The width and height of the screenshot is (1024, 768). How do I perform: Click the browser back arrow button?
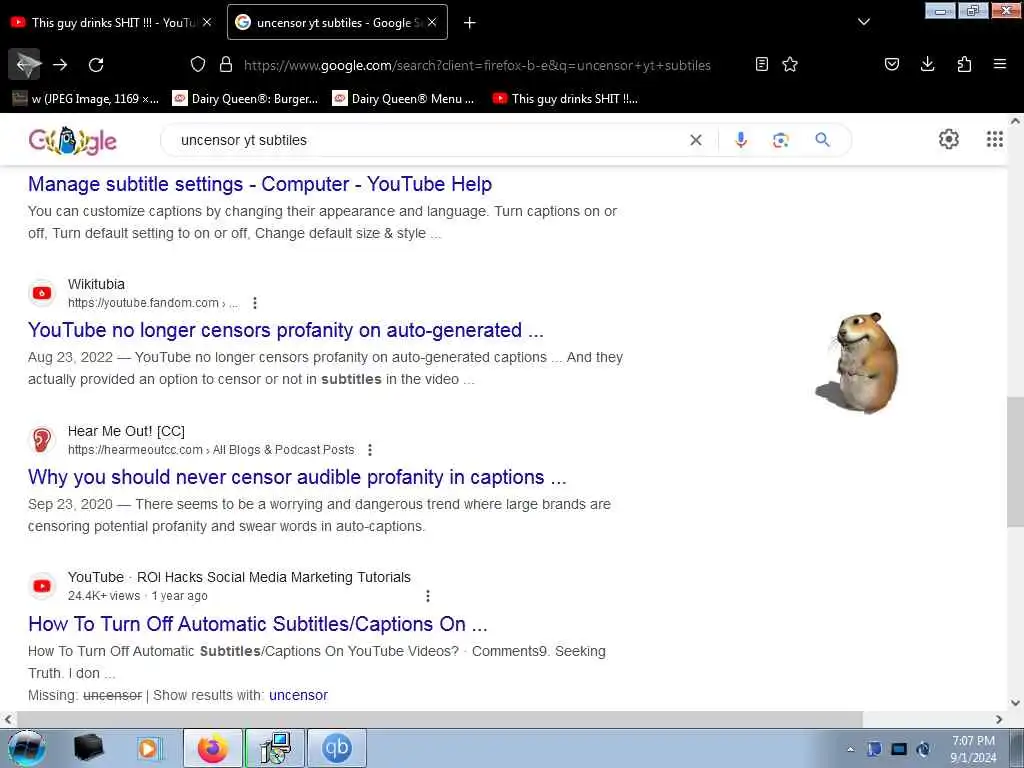[25, 64]
